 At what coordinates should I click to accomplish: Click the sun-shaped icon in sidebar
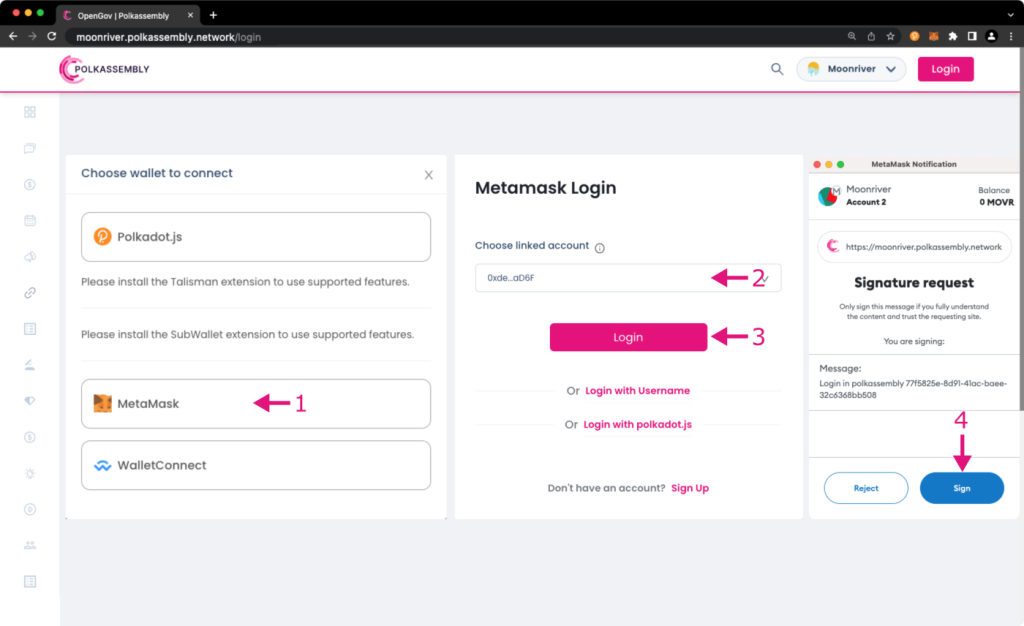[30, 473]
